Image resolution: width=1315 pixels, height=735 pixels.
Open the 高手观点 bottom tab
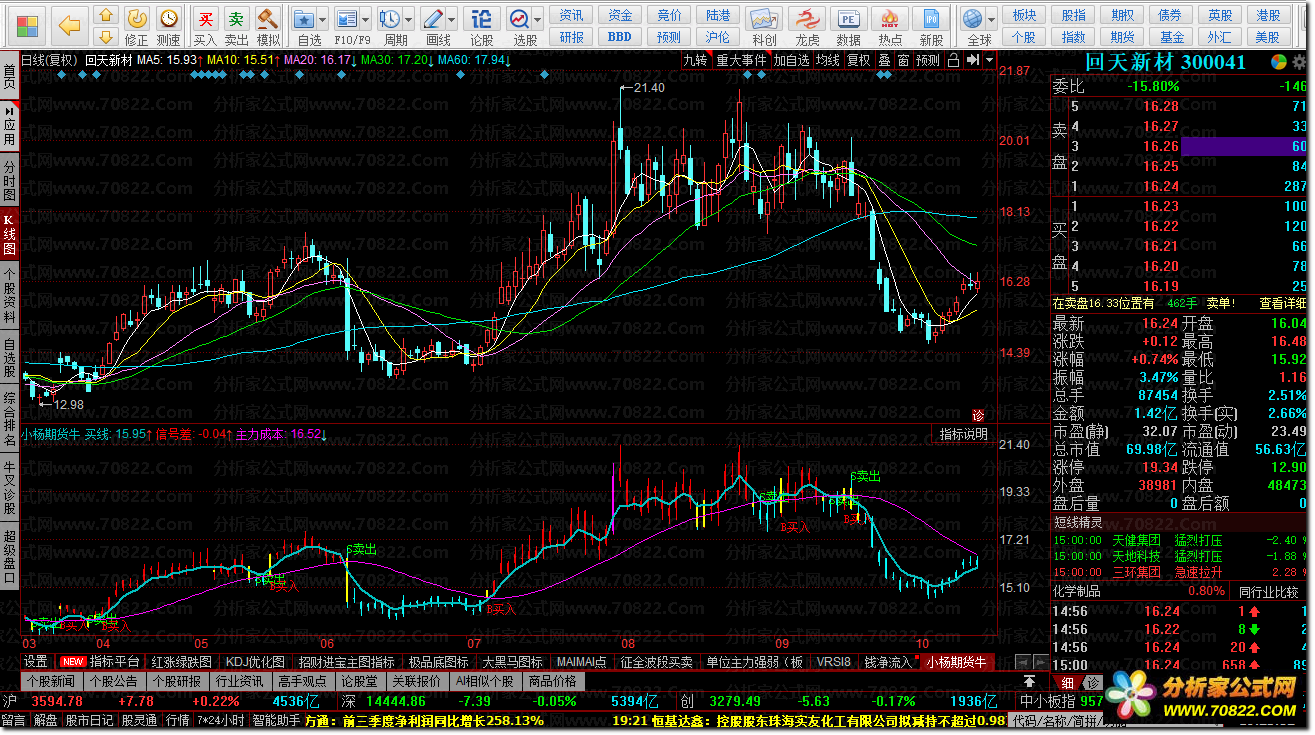point(303,681)
